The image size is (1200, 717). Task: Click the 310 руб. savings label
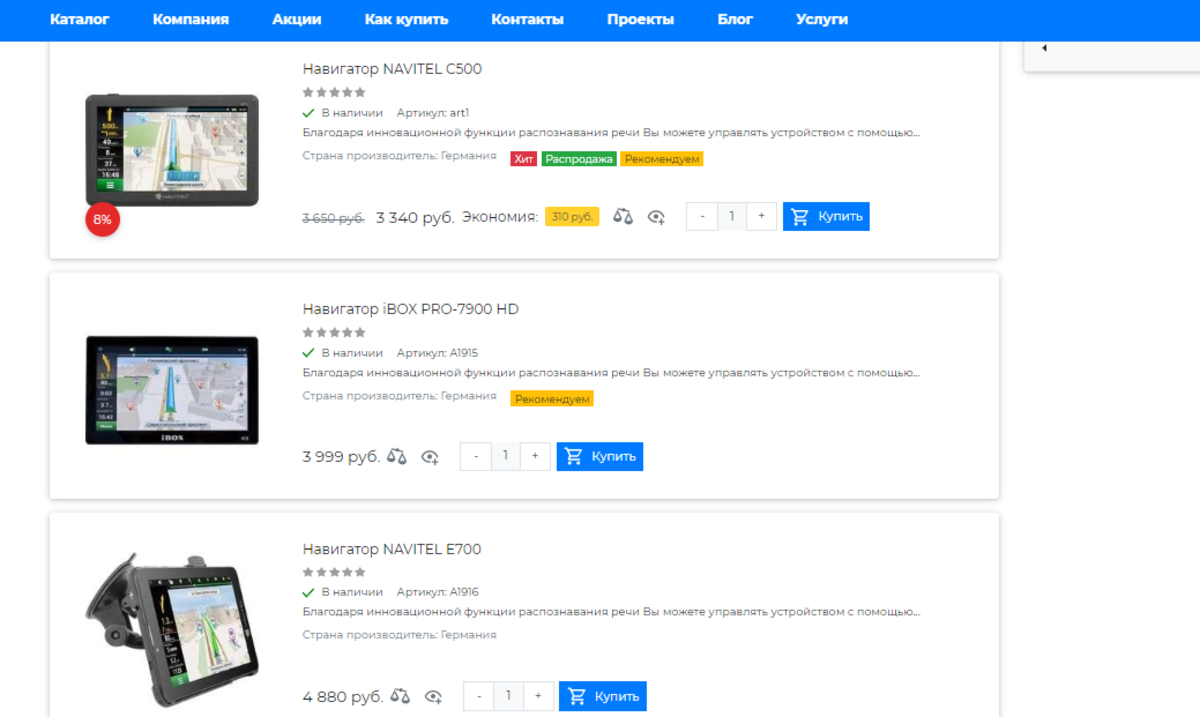point(572,217)
